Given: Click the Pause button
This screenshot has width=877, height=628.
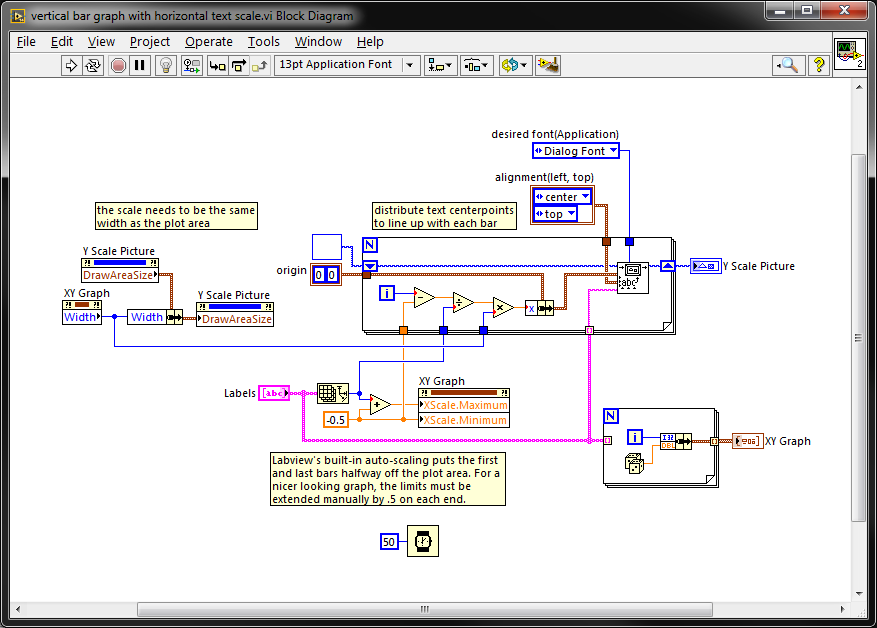Looking at the screenshot, I should click(x=140, y=65).
